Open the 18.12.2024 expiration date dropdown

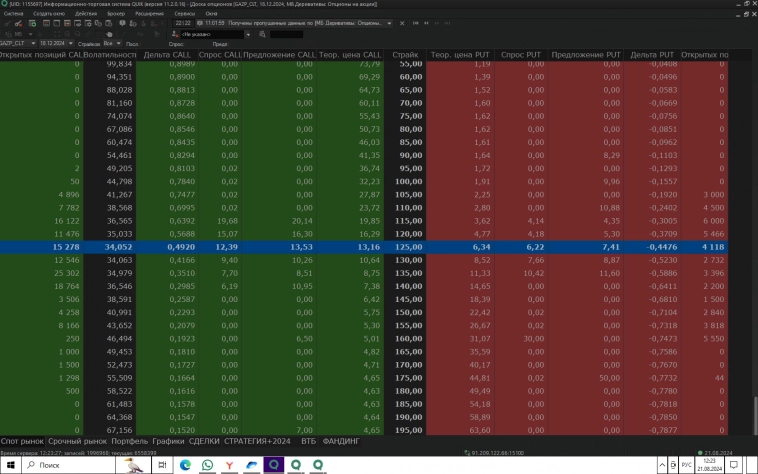(68, 44)
